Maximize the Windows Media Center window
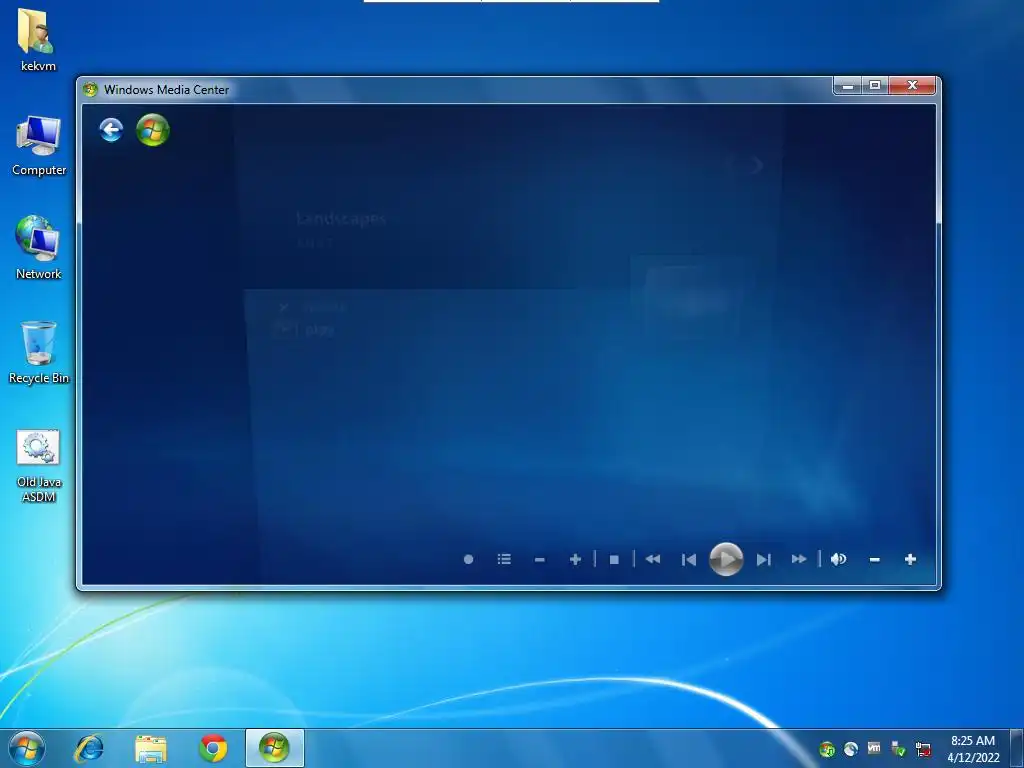This screenshot has width=1024, height=768. pos(875,86)
